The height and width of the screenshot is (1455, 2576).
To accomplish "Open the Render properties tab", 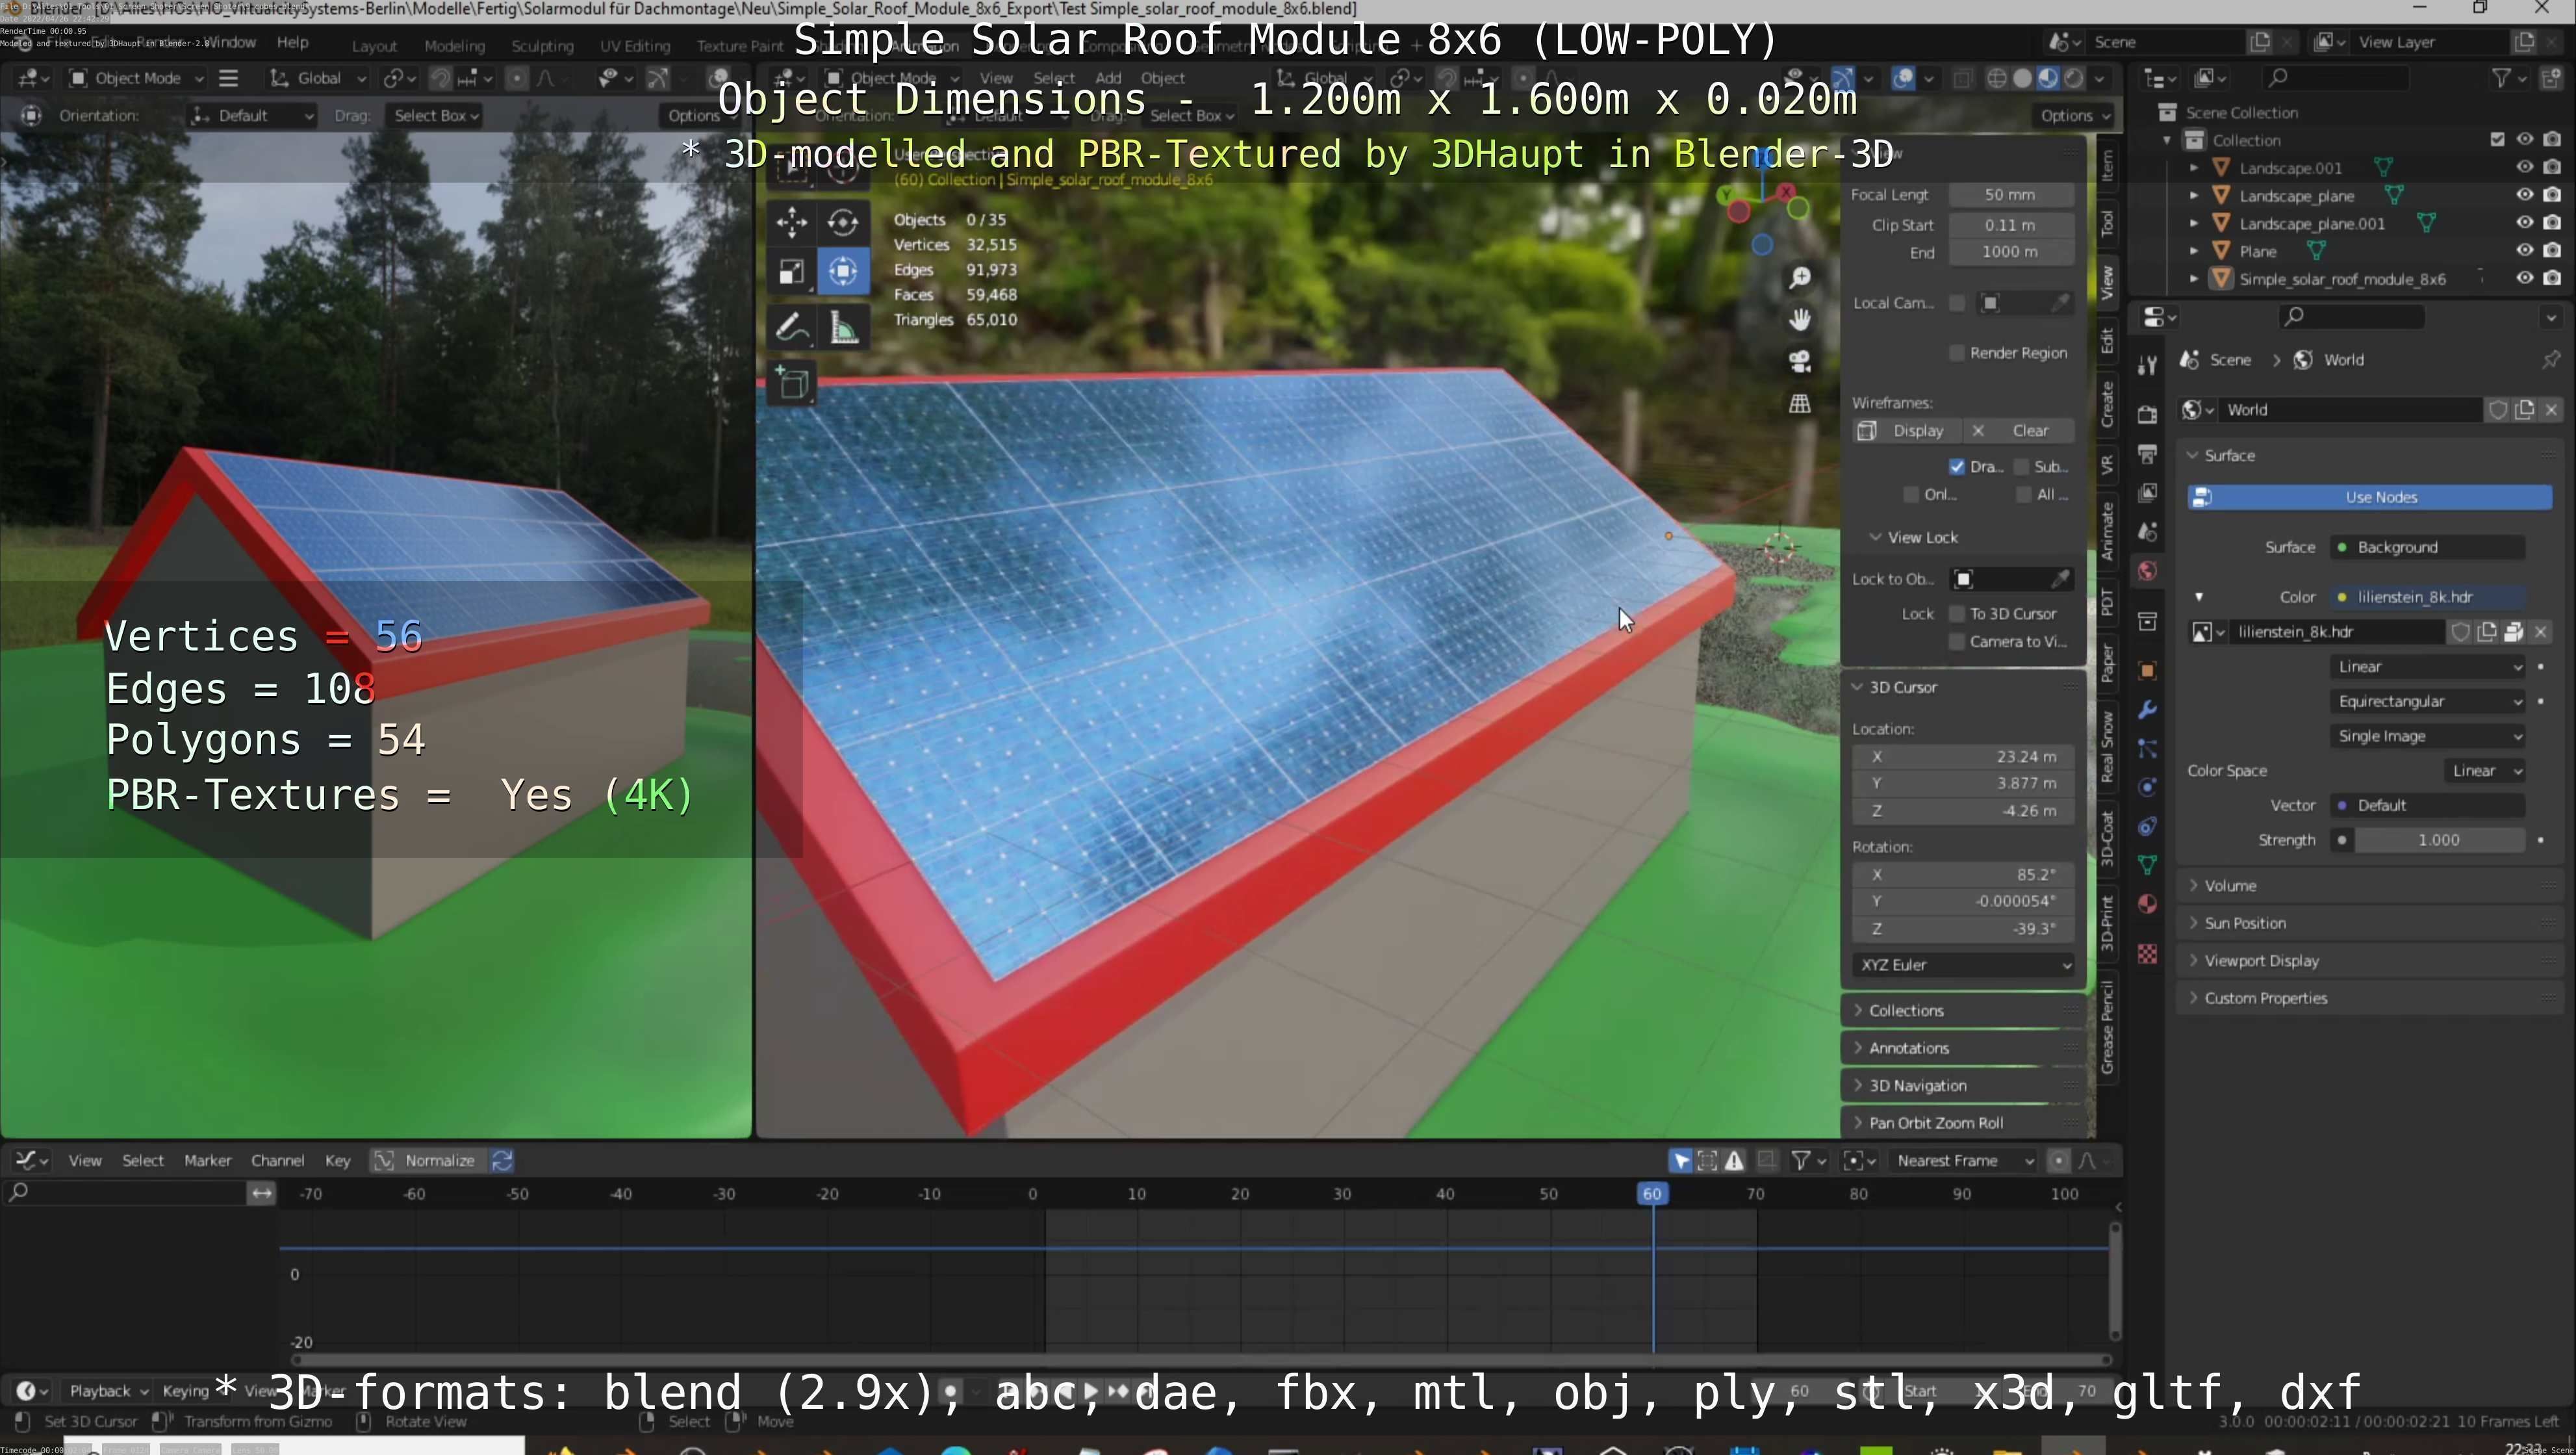I will [x=2147, y=414].
